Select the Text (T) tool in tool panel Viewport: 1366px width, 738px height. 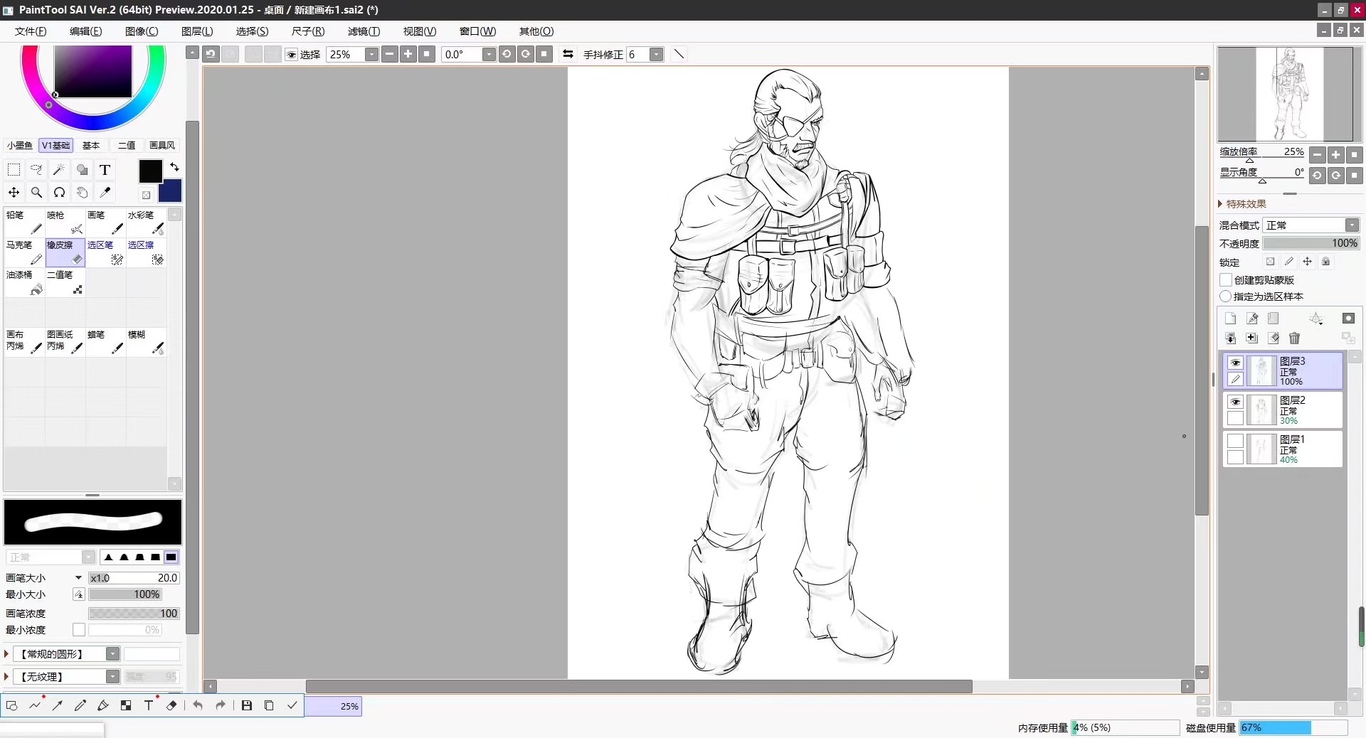[x=104, y=170]
